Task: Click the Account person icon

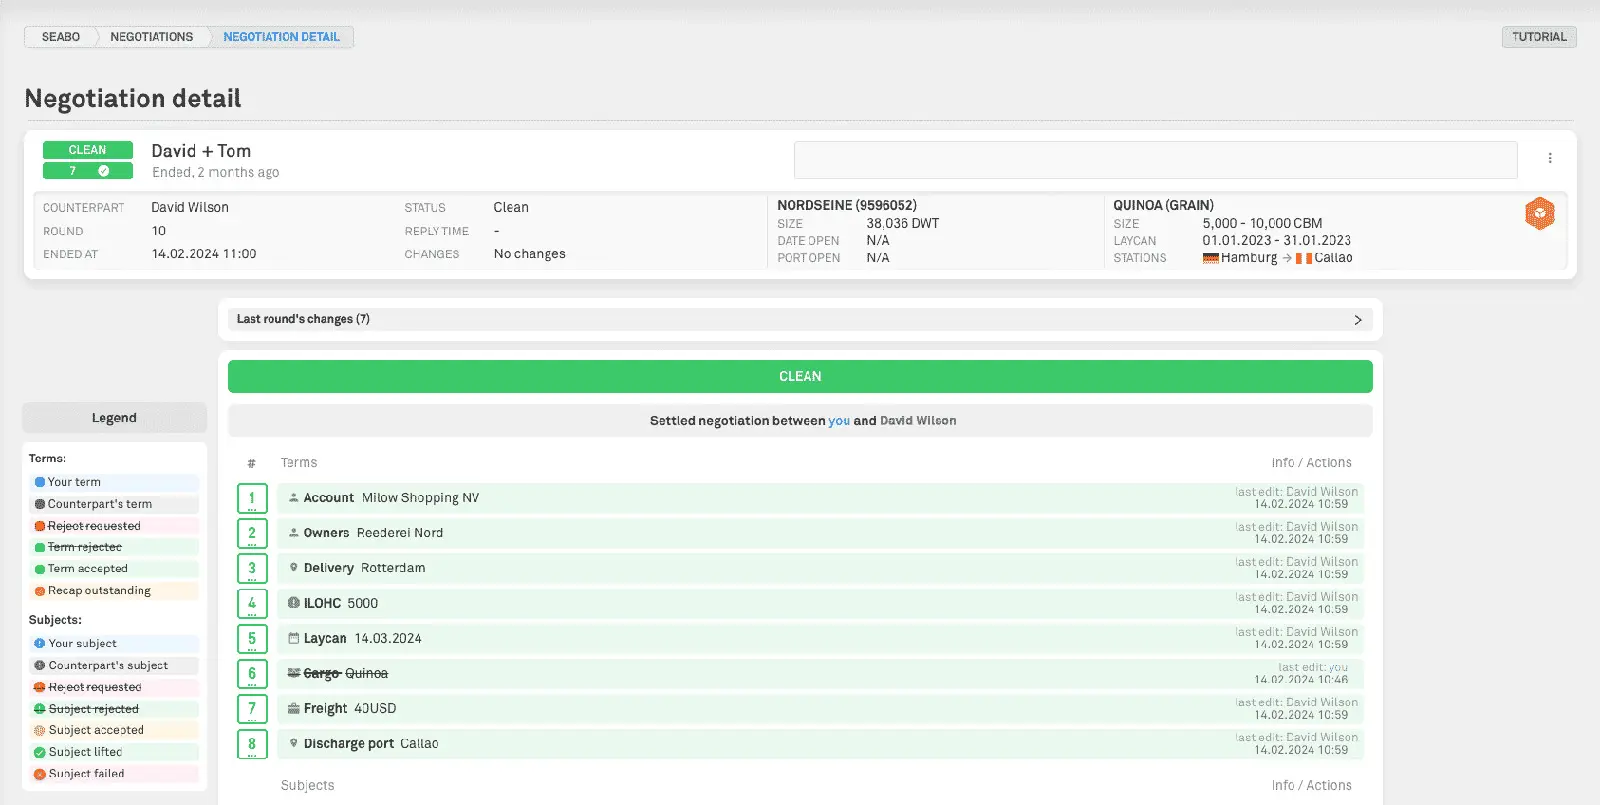Action: pos(293,497)
